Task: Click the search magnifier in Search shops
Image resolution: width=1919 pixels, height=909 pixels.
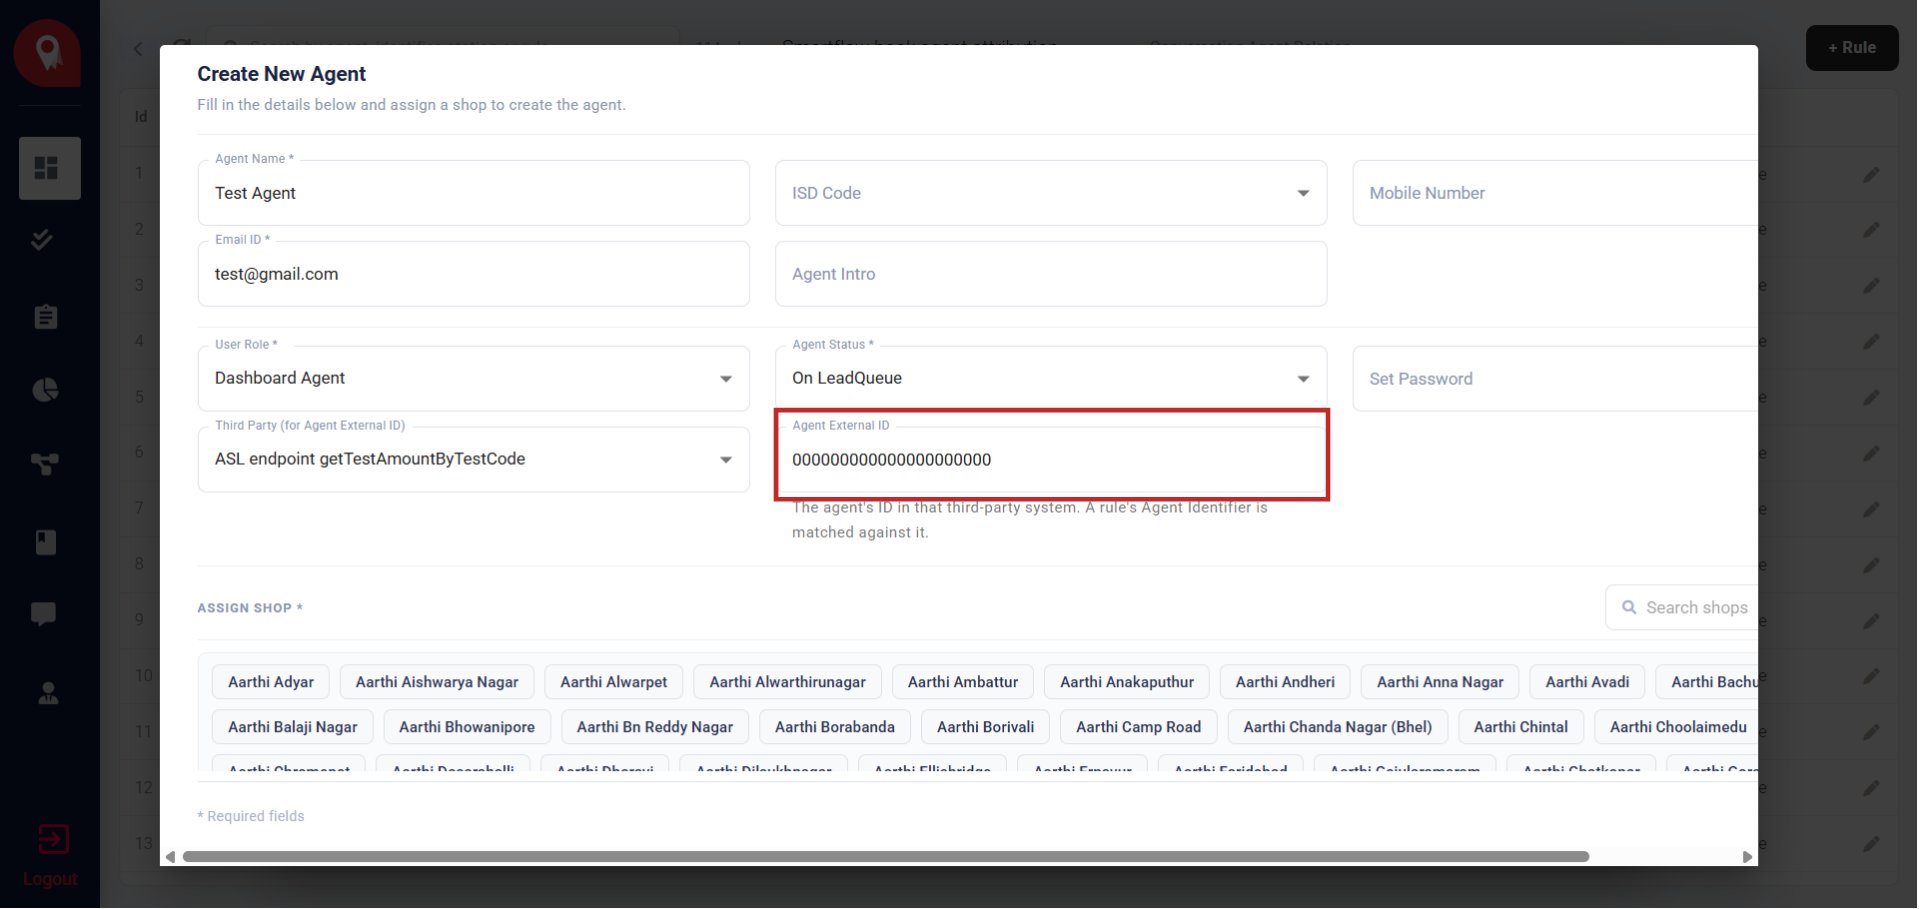Action: click(1629, 607)
